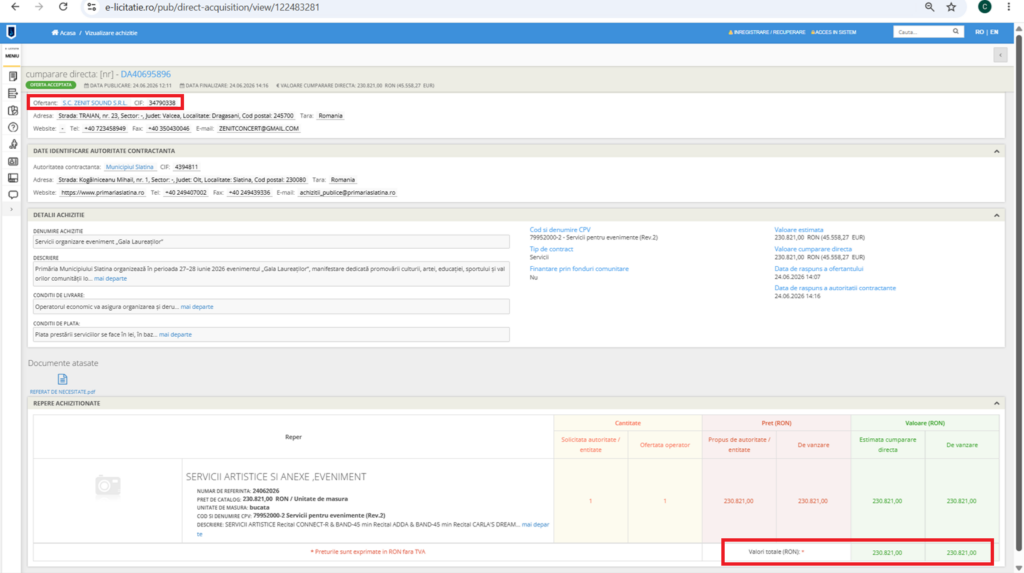
Task: Collapse Date identificare autoritate contractanta section
Action: coord(997,151)
